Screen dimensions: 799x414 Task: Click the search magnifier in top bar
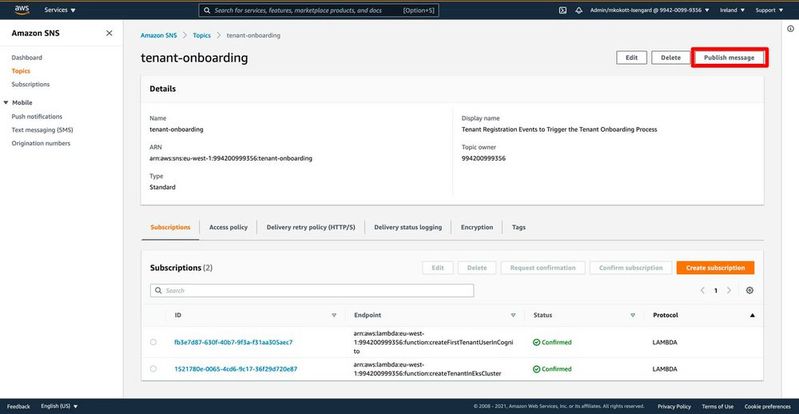point(207,10)
